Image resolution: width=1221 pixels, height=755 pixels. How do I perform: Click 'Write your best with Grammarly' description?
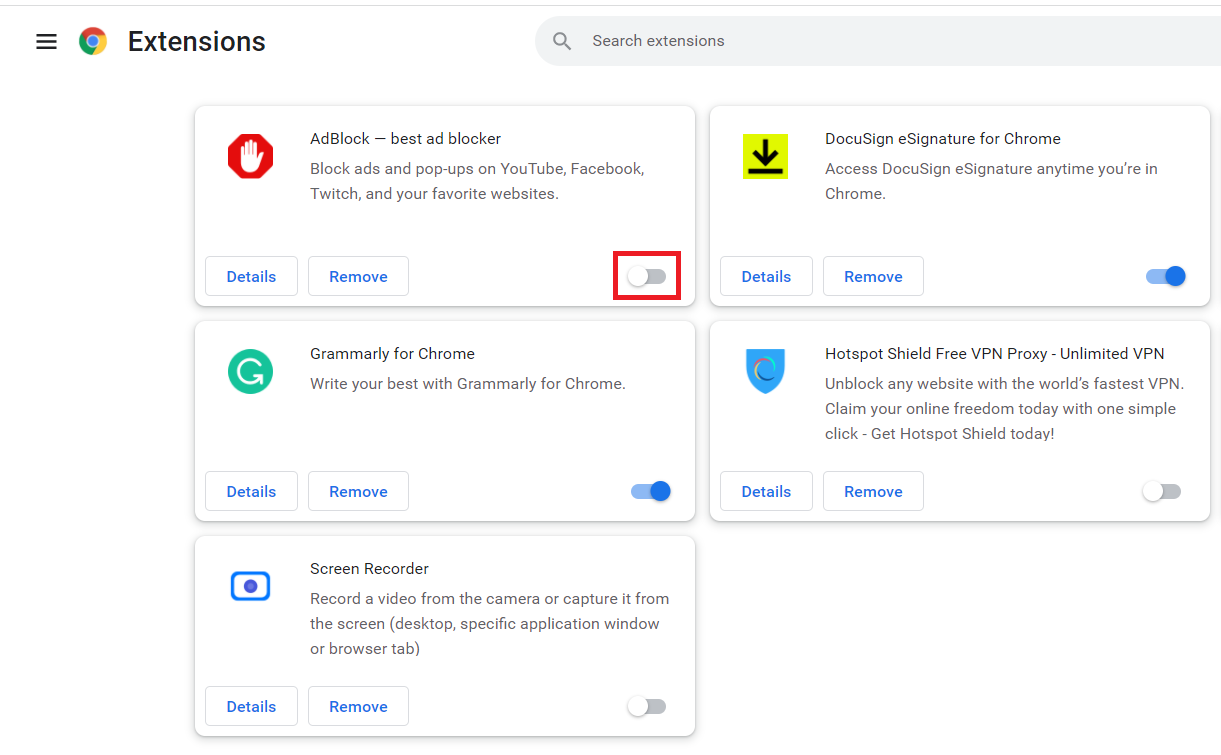(468, 383)
